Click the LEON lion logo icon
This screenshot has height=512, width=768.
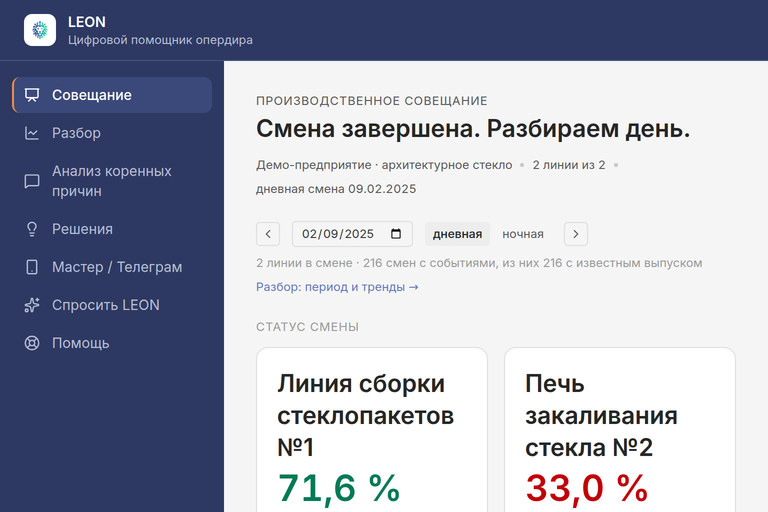click(40, 30)
